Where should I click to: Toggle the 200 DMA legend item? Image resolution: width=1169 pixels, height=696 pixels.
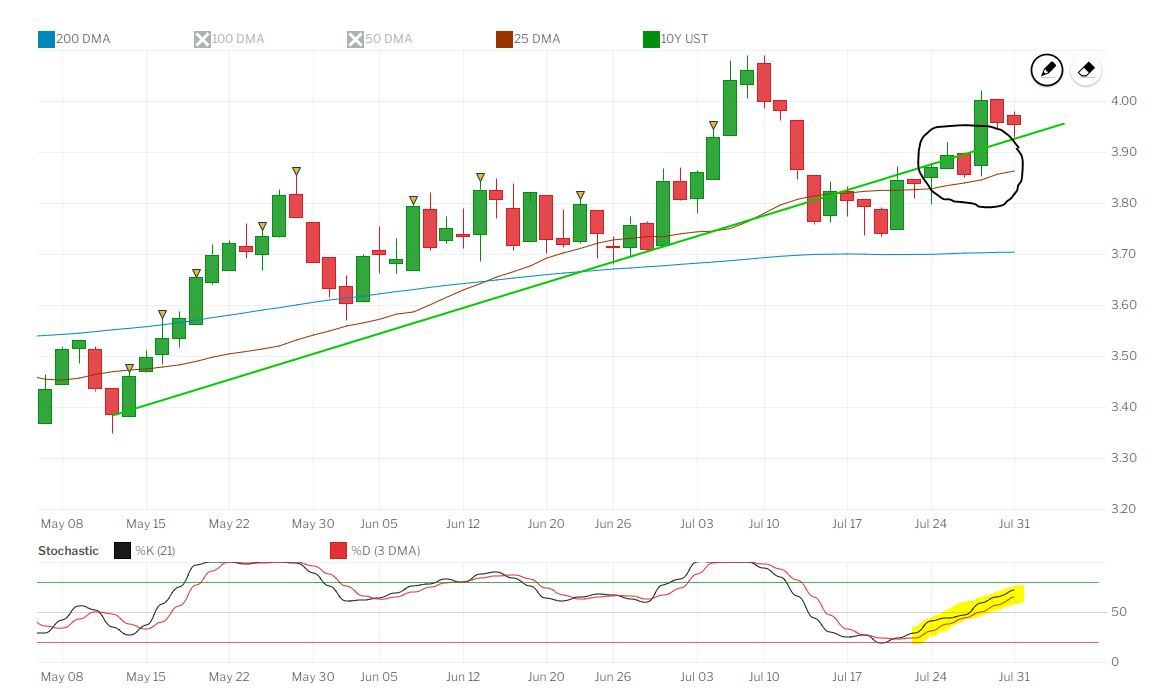pos(74,39)
